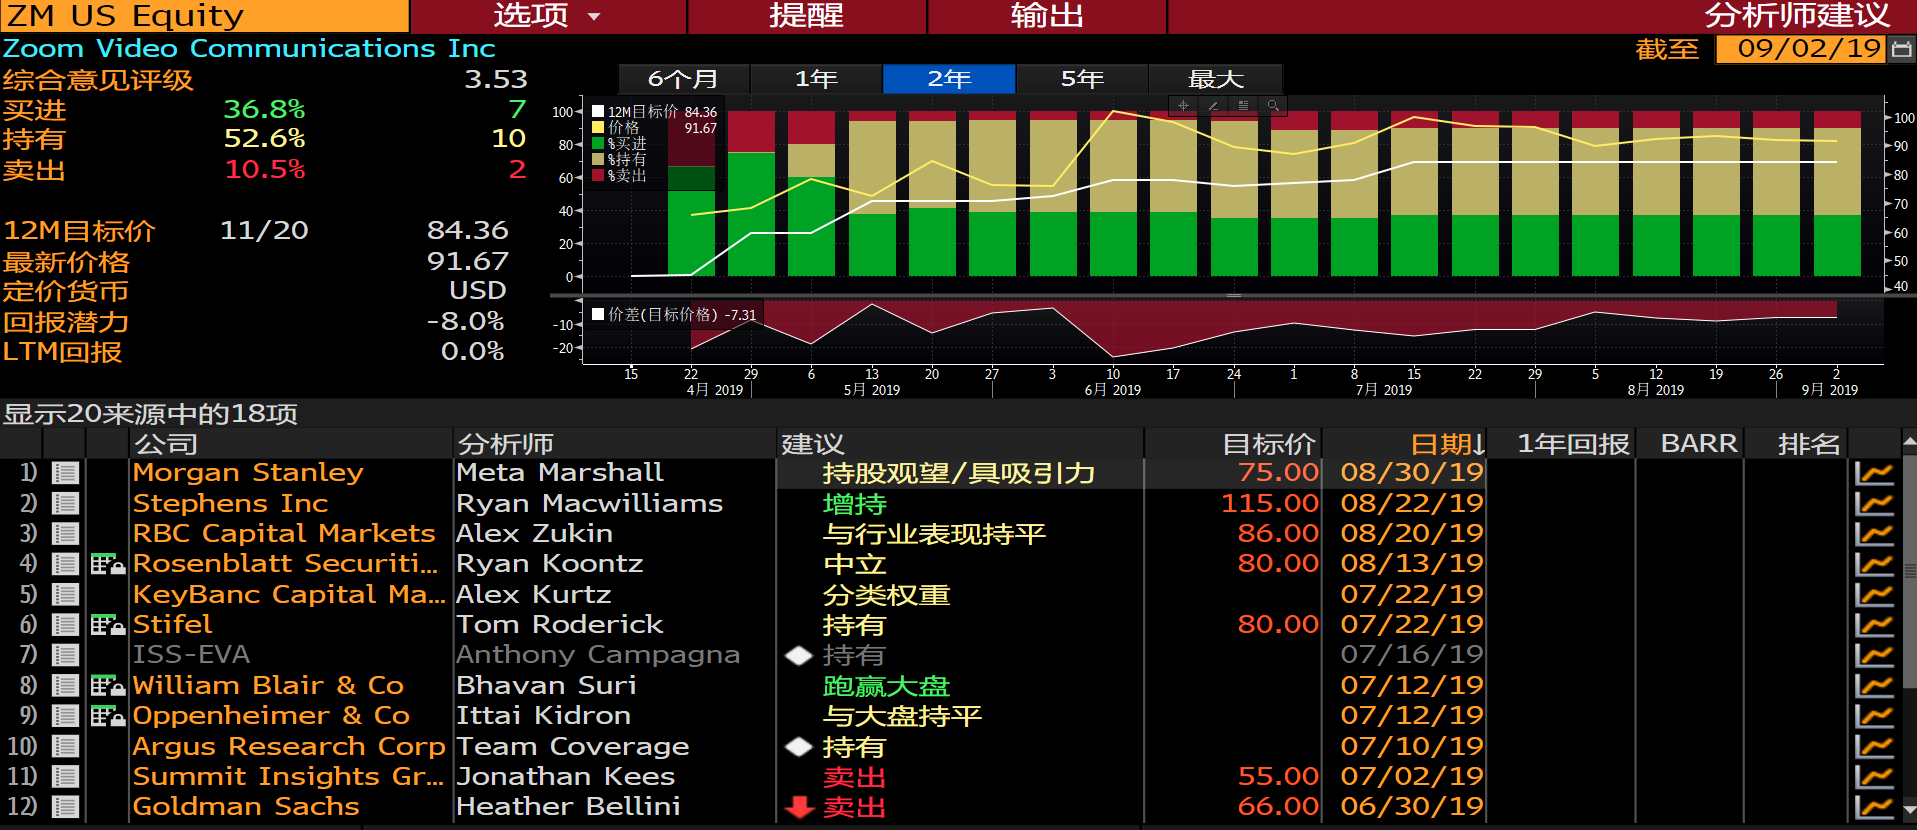Open chart icon for RBC Capital Markets row
The width and height of the screenshot is (1917, 830).
point(1874,534)
